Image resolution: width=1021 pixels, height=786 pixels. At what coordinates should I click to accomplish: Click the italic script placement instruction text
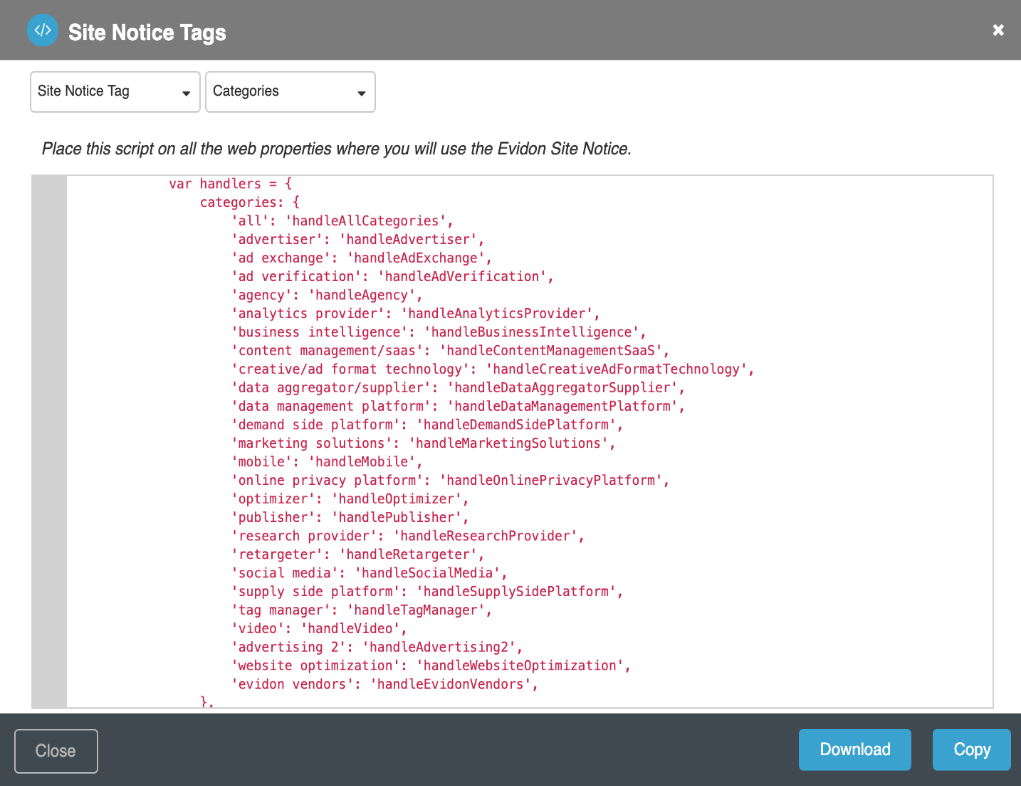(336, 149)
